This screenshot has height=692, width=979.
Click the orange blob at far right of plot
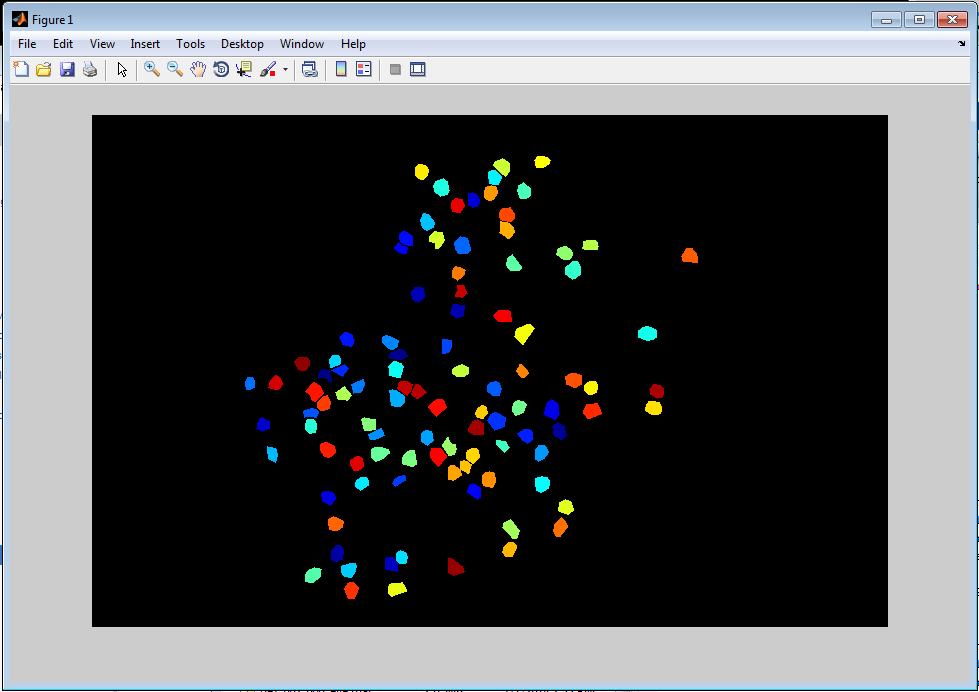689,256
